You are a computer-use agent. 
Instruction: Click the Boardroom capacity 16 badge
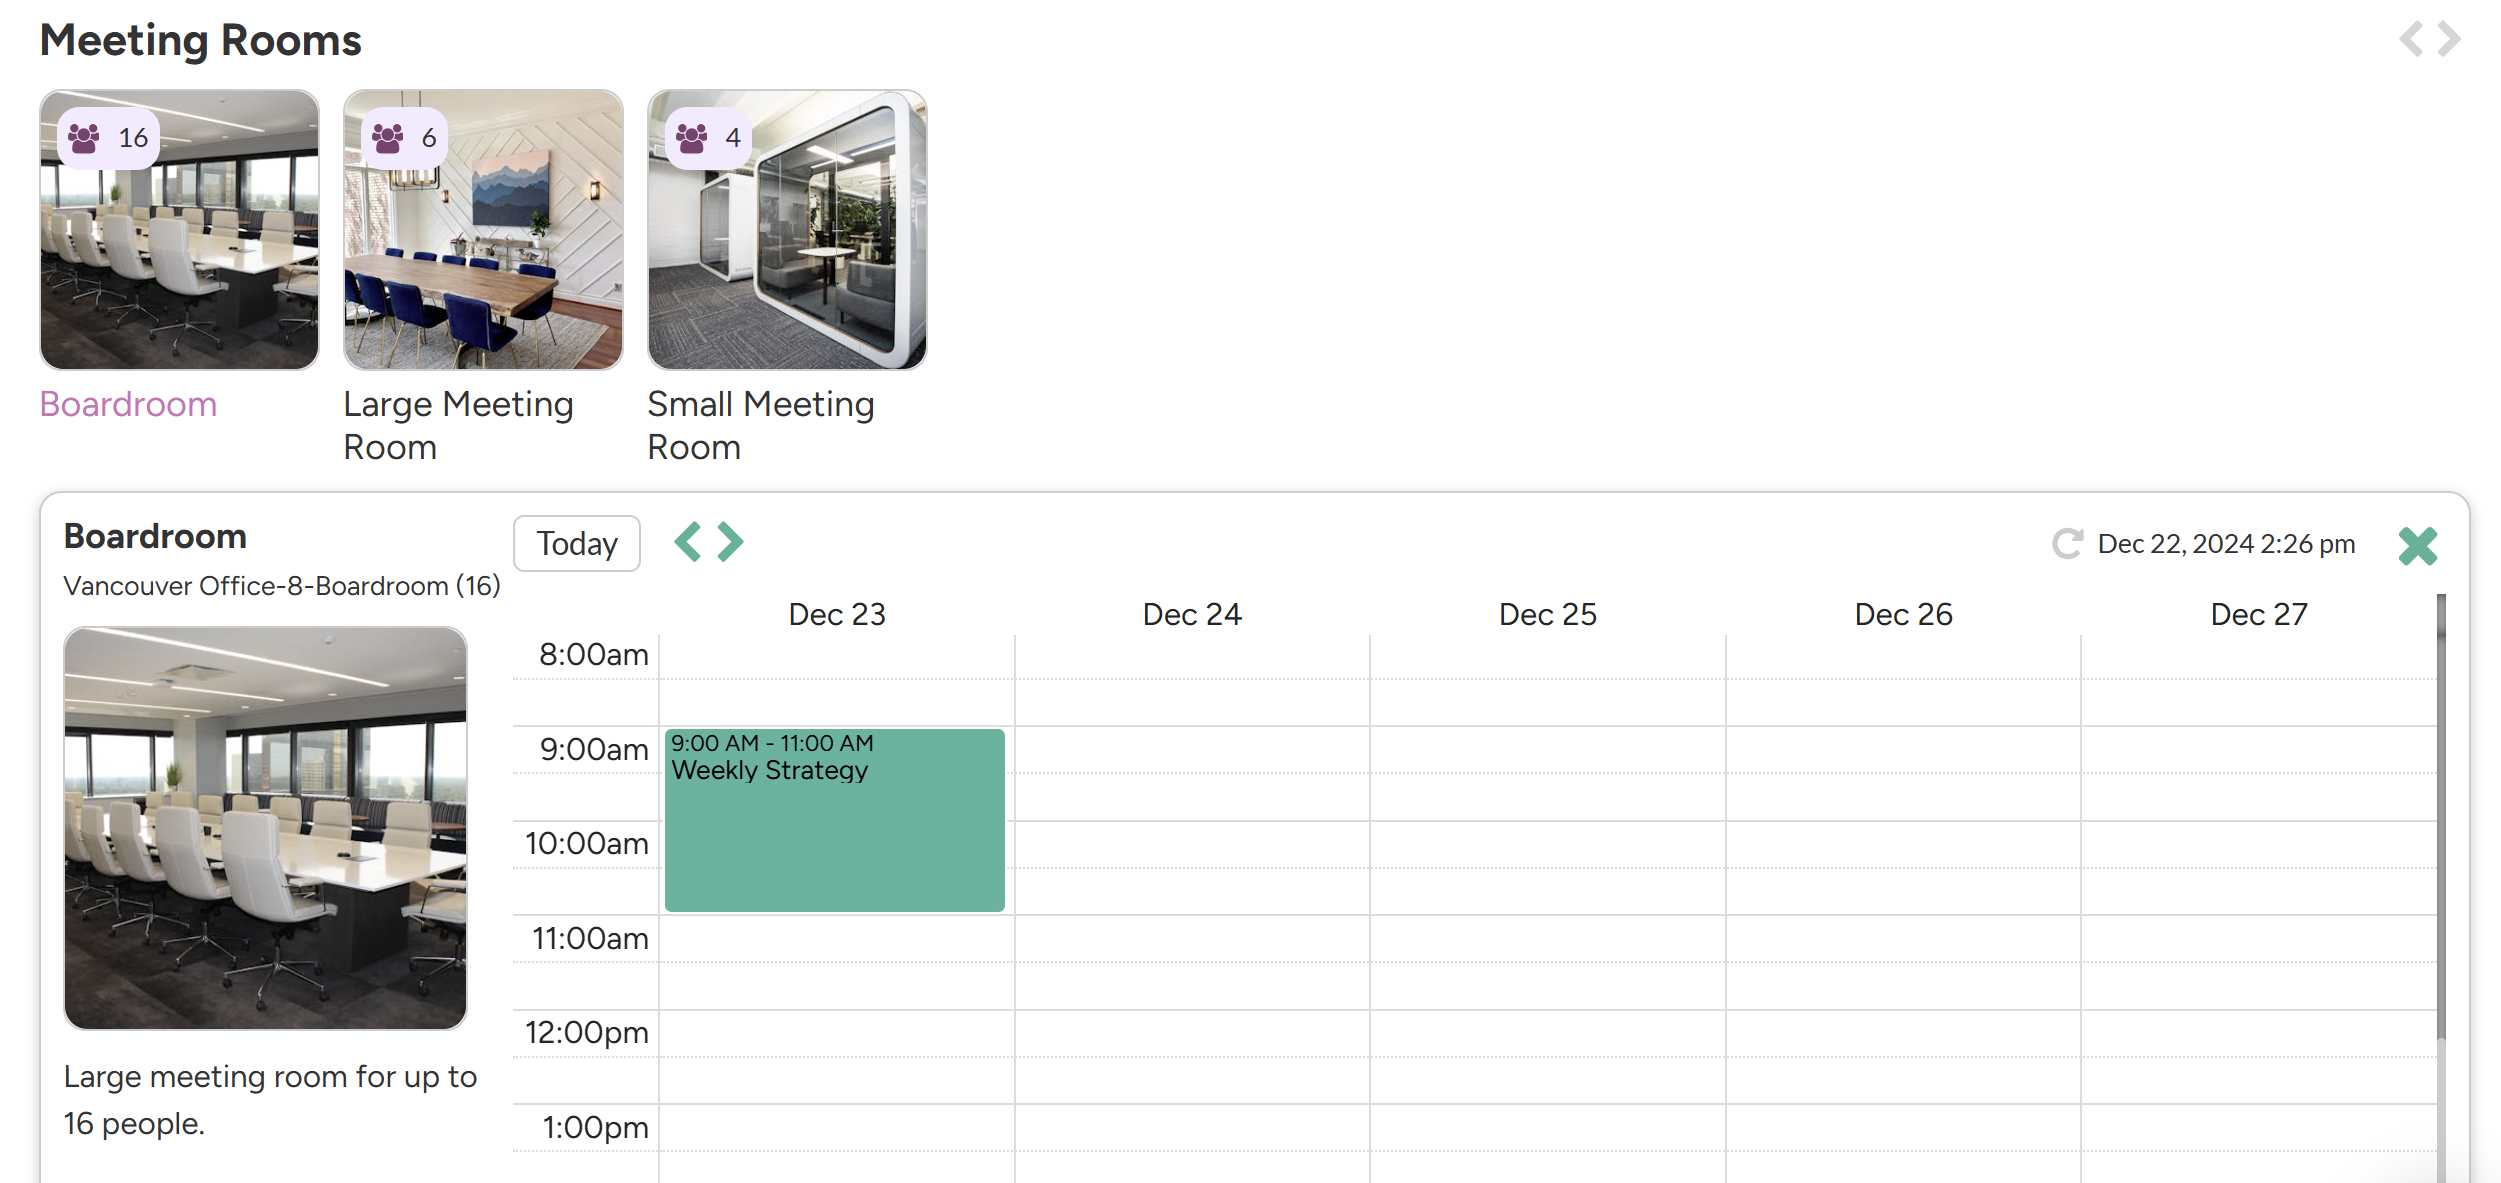(x=108, y=138)
